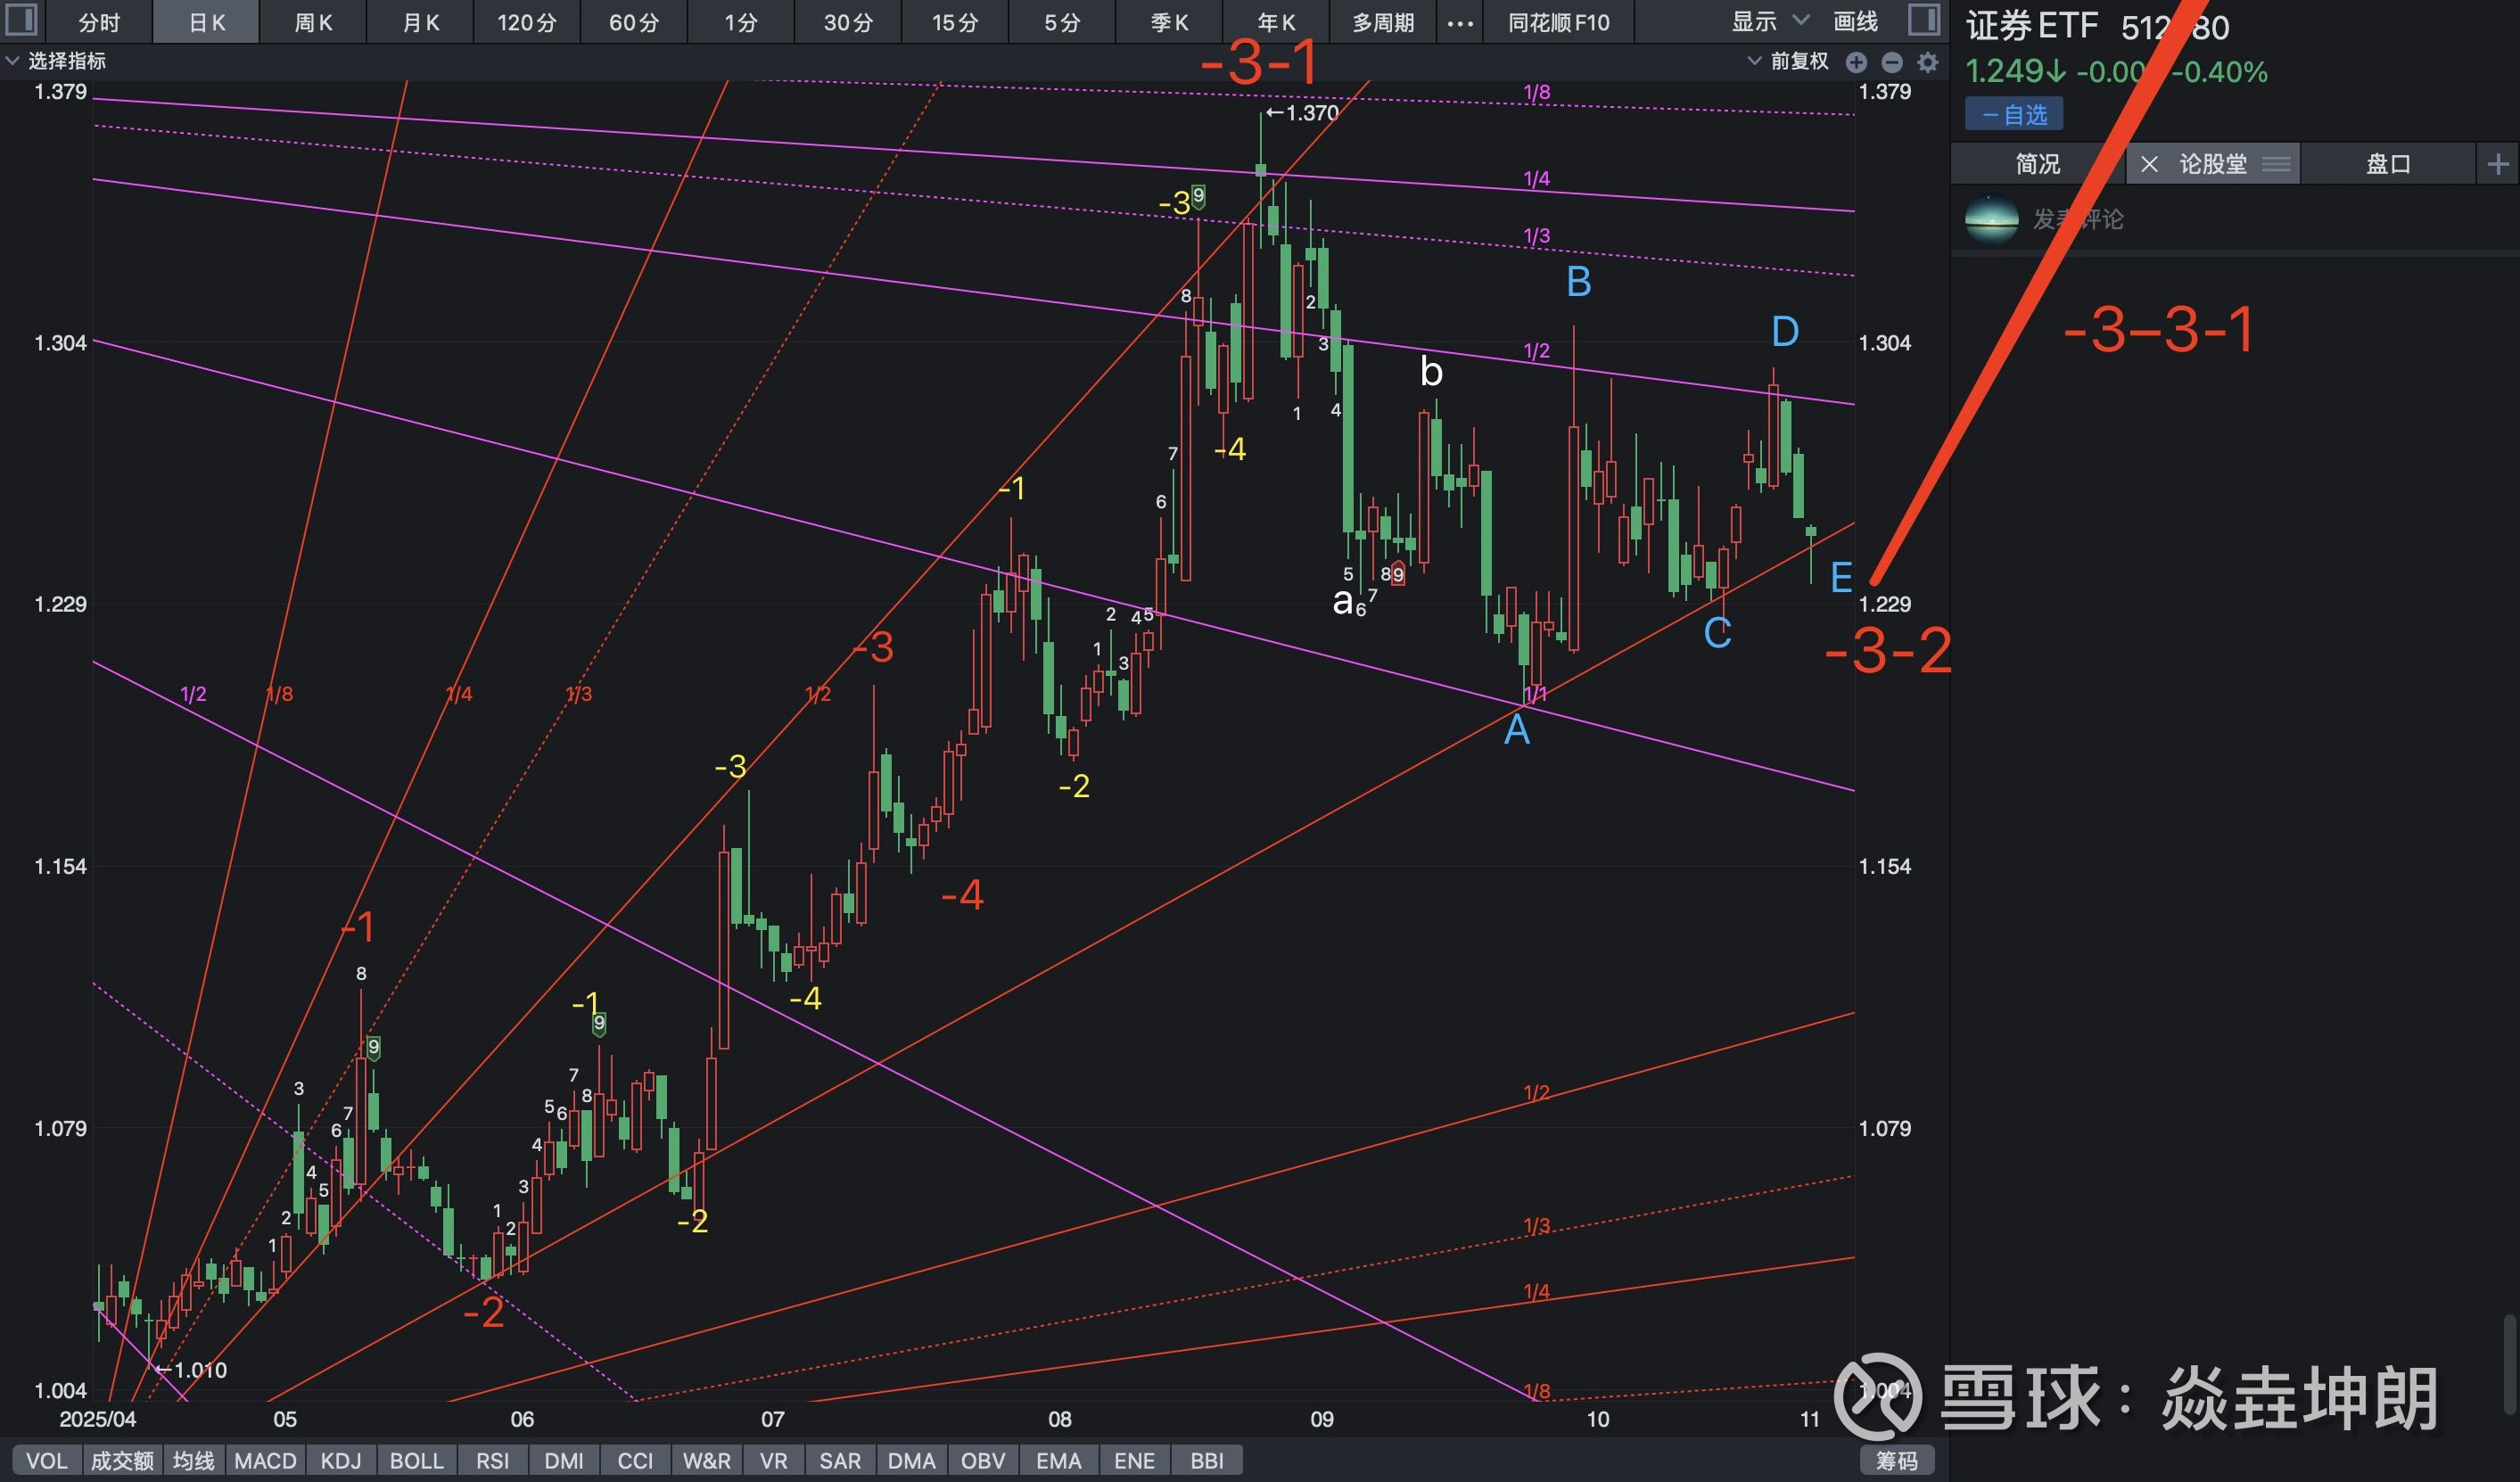The height and width of the screenshot is (1482, 2520).
Task: Zoom out chart with minus icon
Action: pos(1892,62)
